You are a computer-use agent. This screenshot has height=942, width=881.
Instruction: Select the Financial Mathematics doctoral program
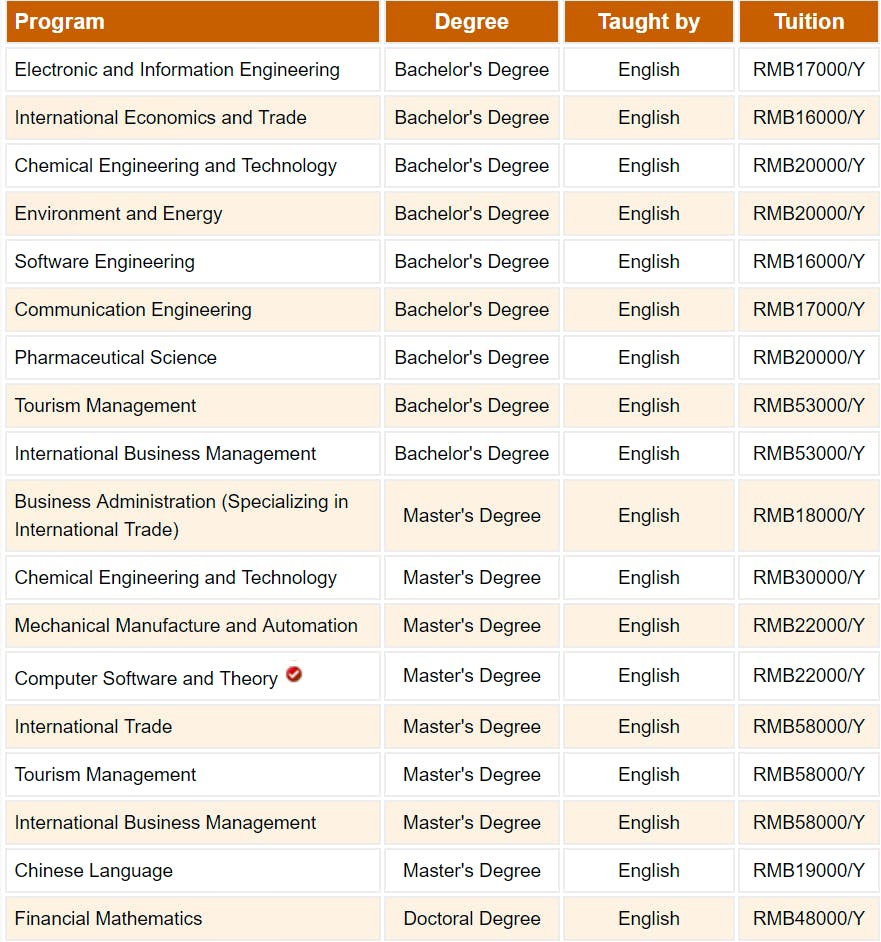(108, 919)
